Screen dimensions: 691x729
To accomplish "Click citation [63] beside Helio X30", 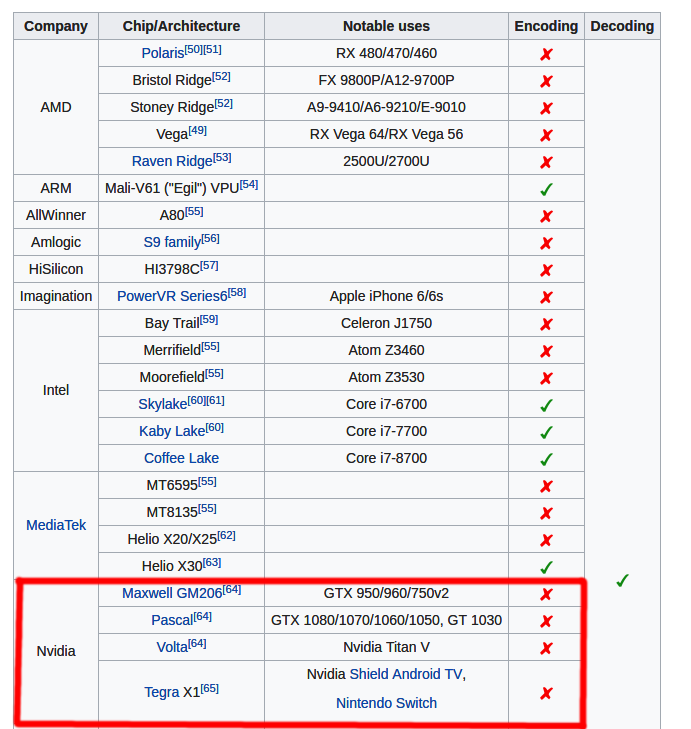I will coord(212,562).
